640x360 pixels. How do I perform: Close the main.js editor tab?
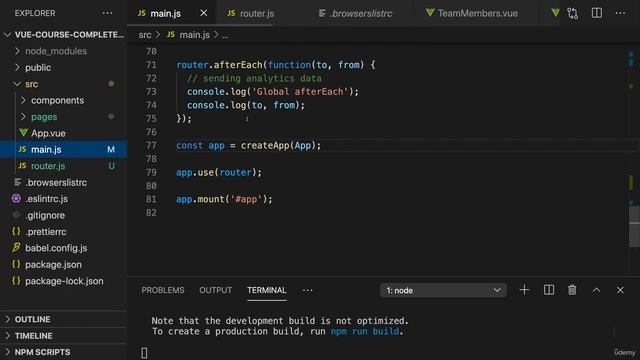204,13
